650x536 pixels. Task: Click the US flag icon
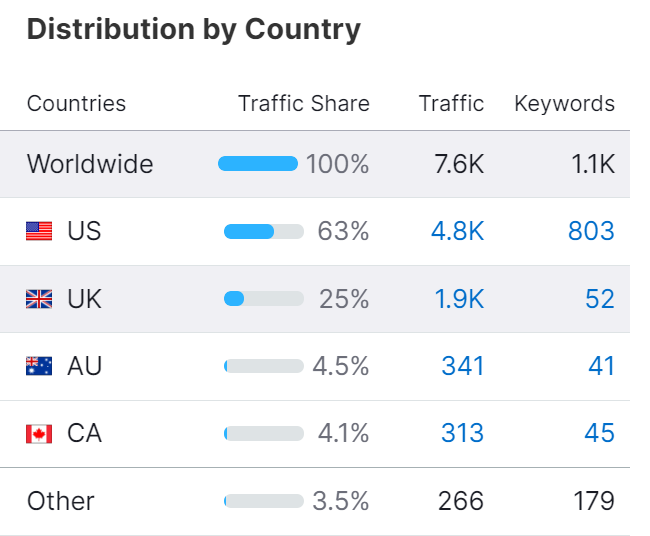[x=39, y=232]
